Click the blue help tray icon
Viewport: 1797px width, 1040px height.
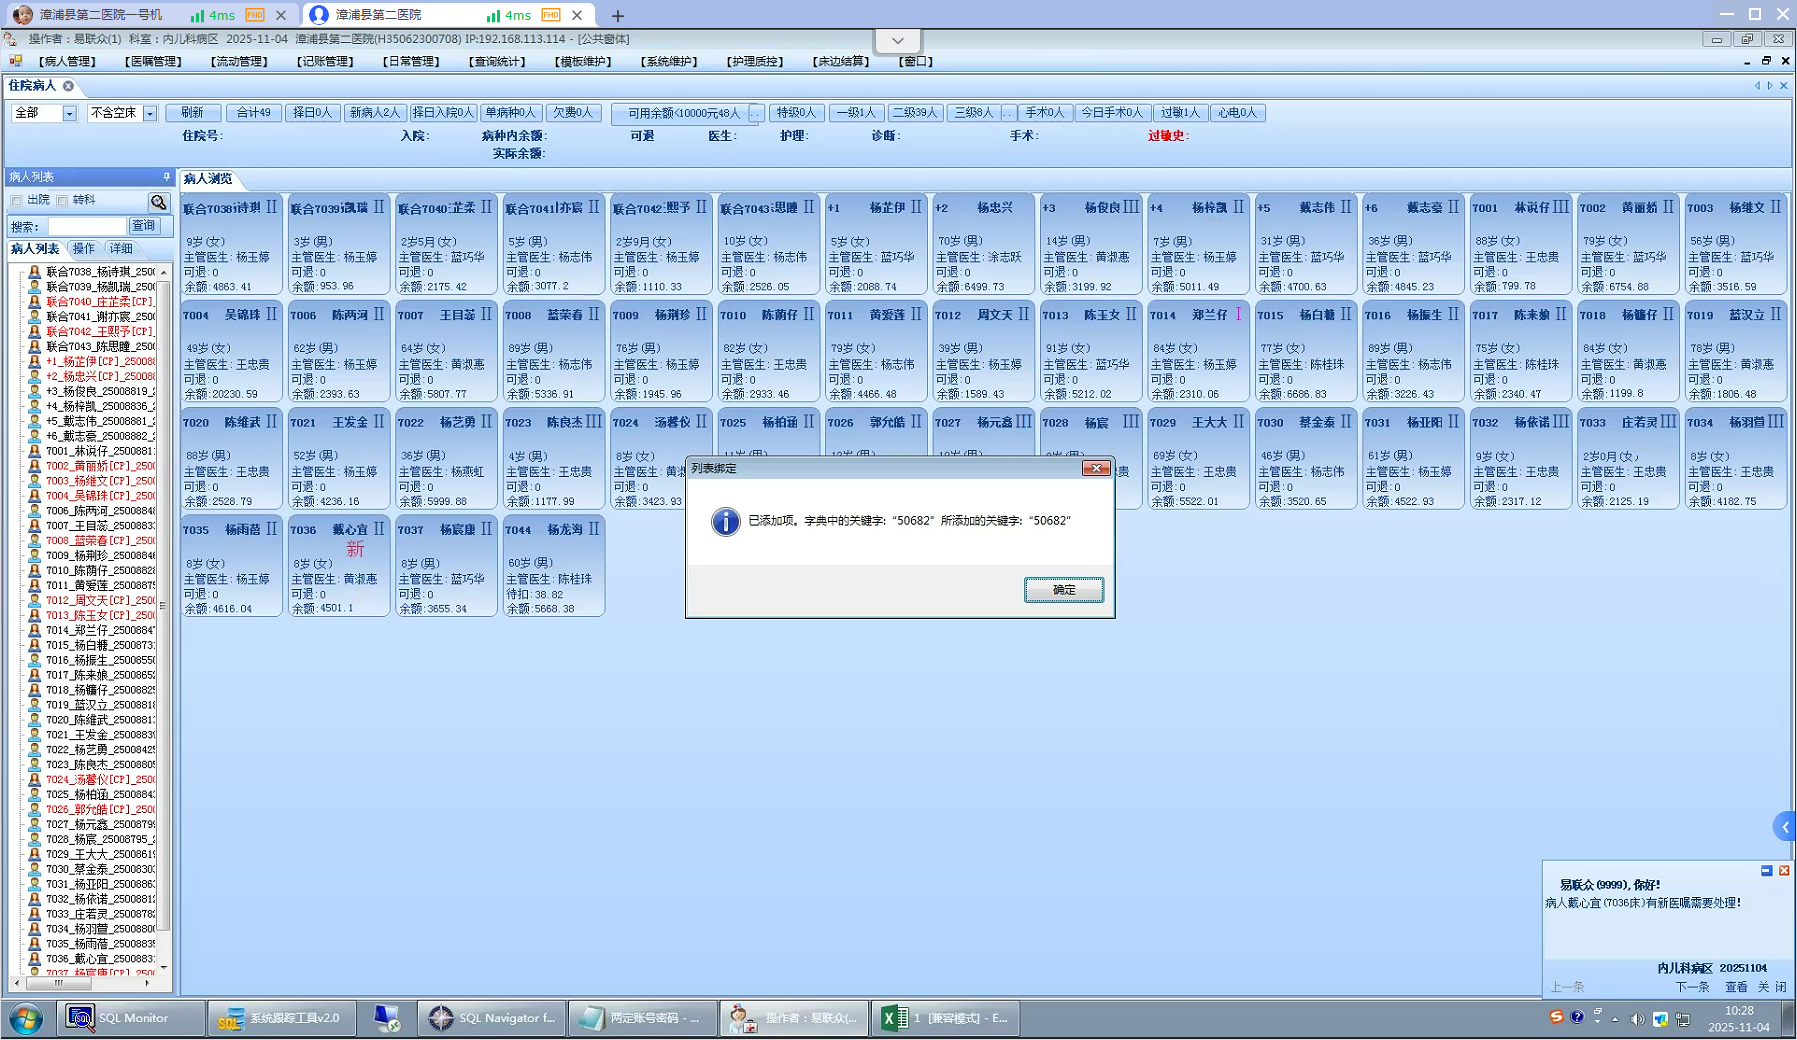pos(1577,1017)
